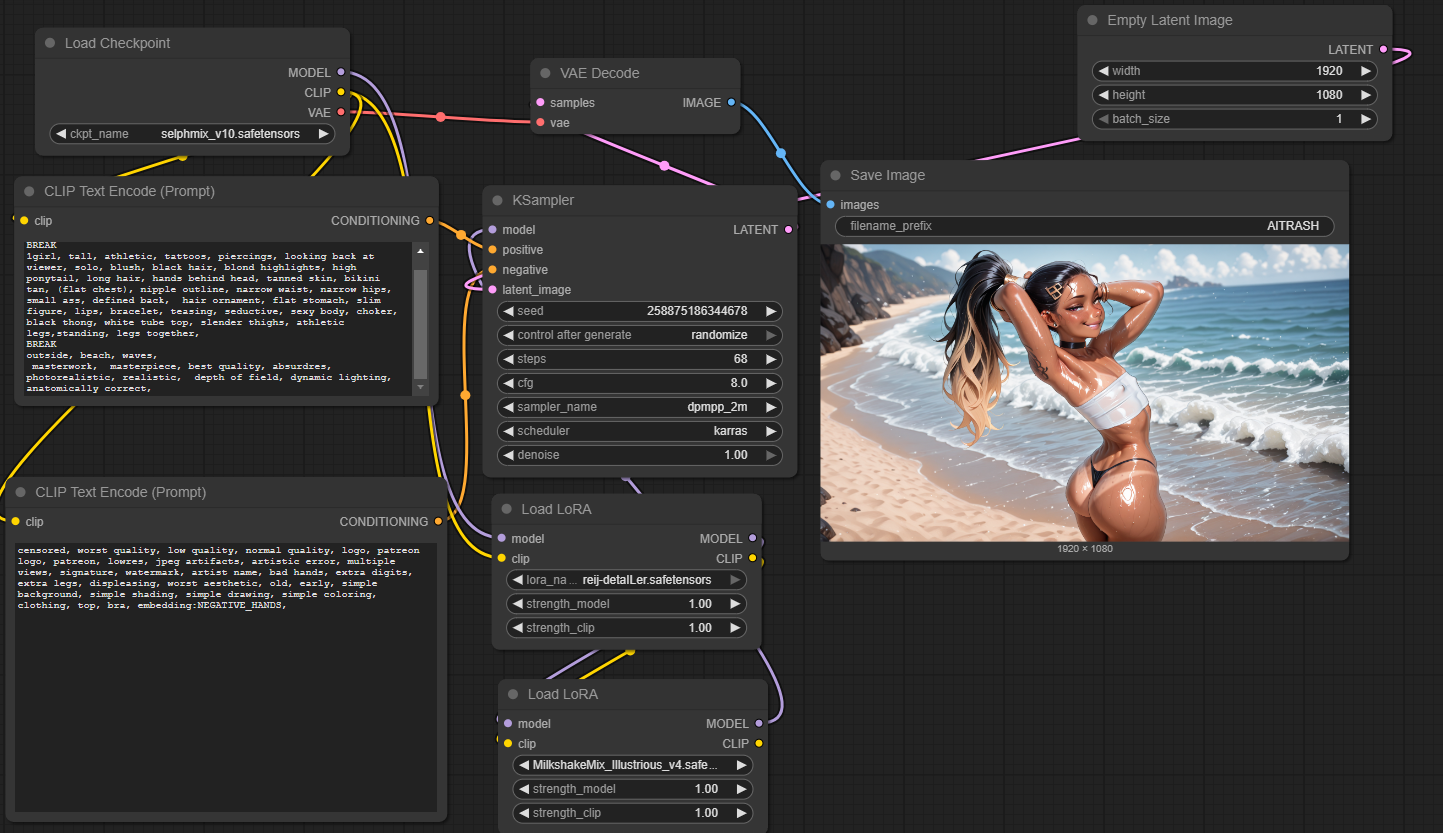The image size is (1443, 833).
Task: Toggle the KSampler node collapse dot
Action: tap(497, 200)
